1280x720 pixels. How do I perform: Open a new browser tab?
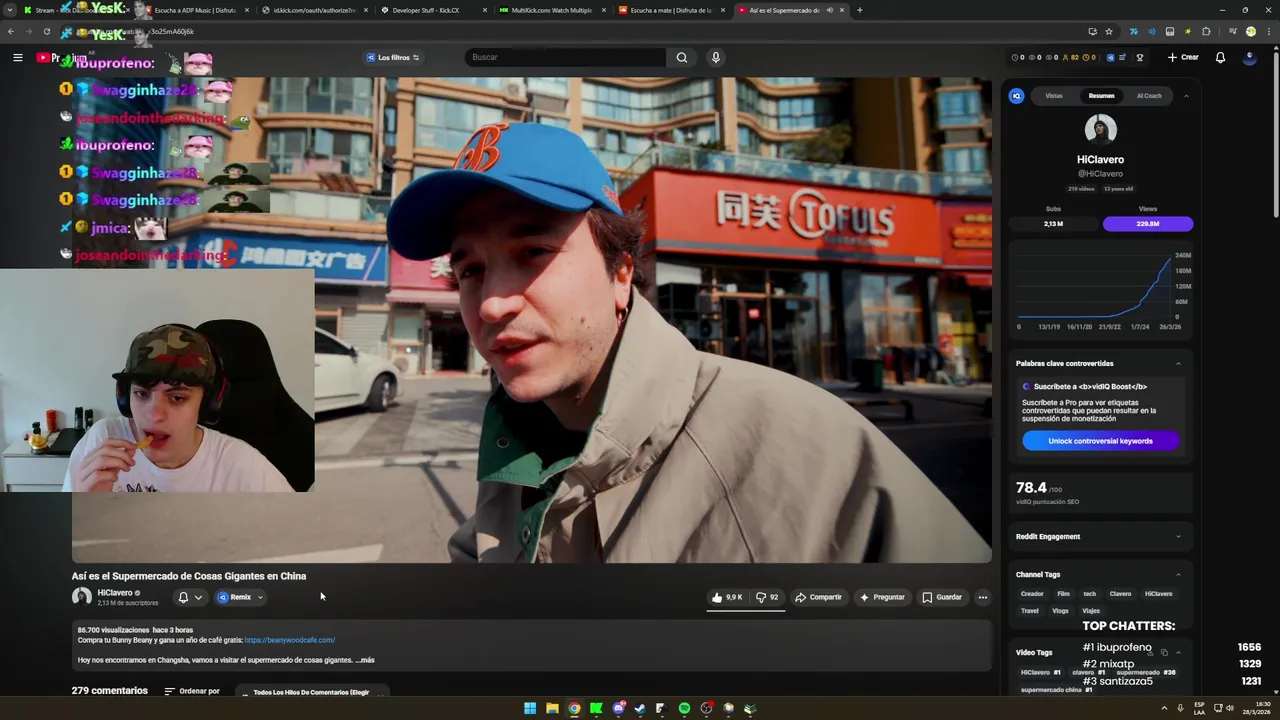[859, 10]
